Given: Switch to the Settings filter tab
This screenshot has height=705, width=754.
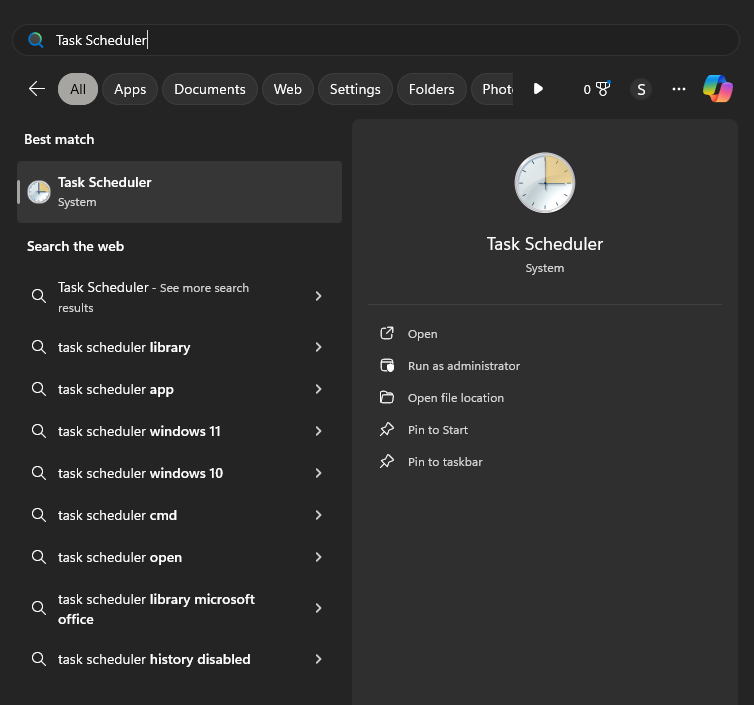Looking at the screenshot, I should 355,89.
